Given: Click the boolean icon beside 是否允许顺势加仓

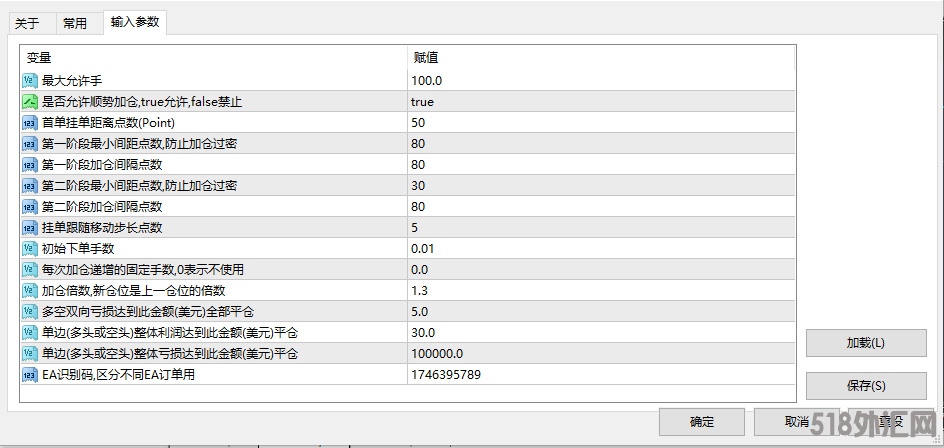Looking at the screenshot, I should tap(30, 102).
